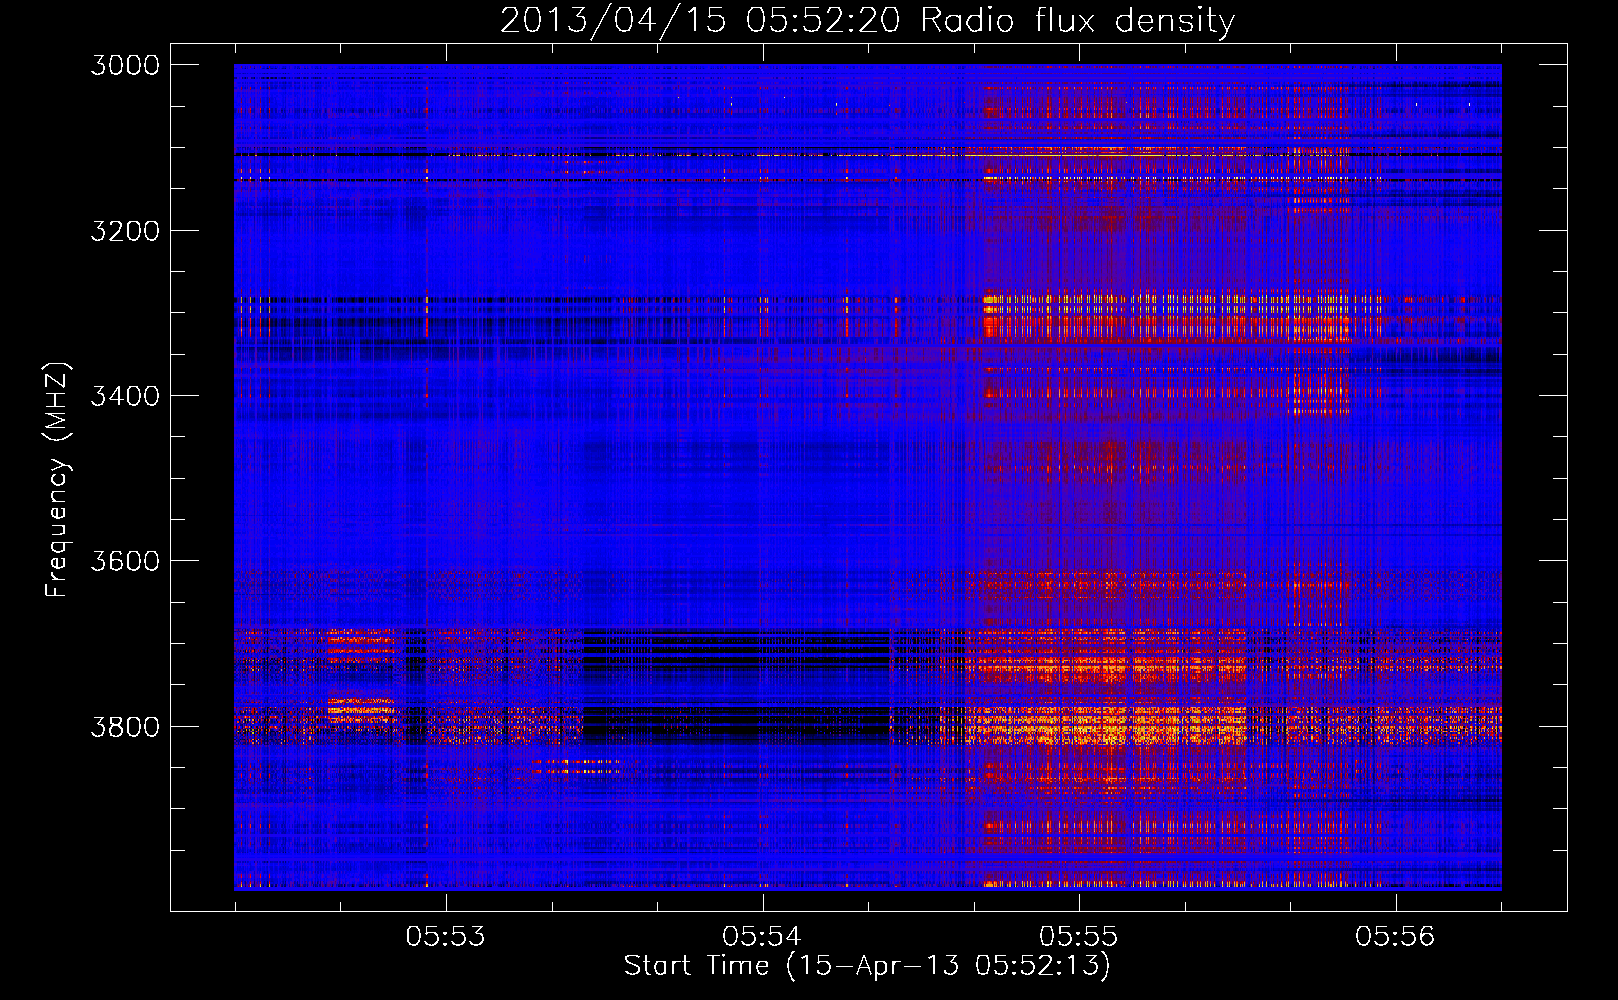The image size is (1618, 1000).
Task: Click the 05:56 time axis label
Action: coord(1395,936)
